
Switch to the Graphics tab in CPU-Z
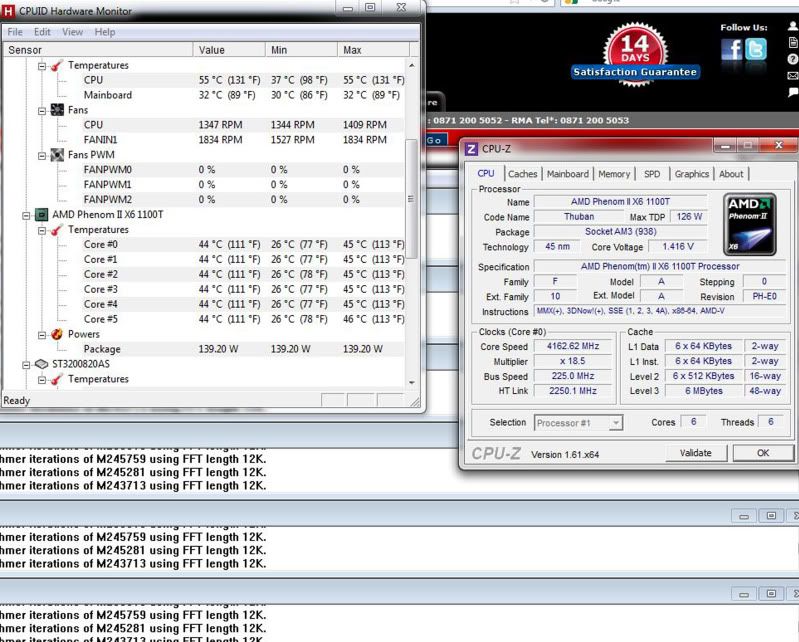pyautogui.click(x=691, y=174)
